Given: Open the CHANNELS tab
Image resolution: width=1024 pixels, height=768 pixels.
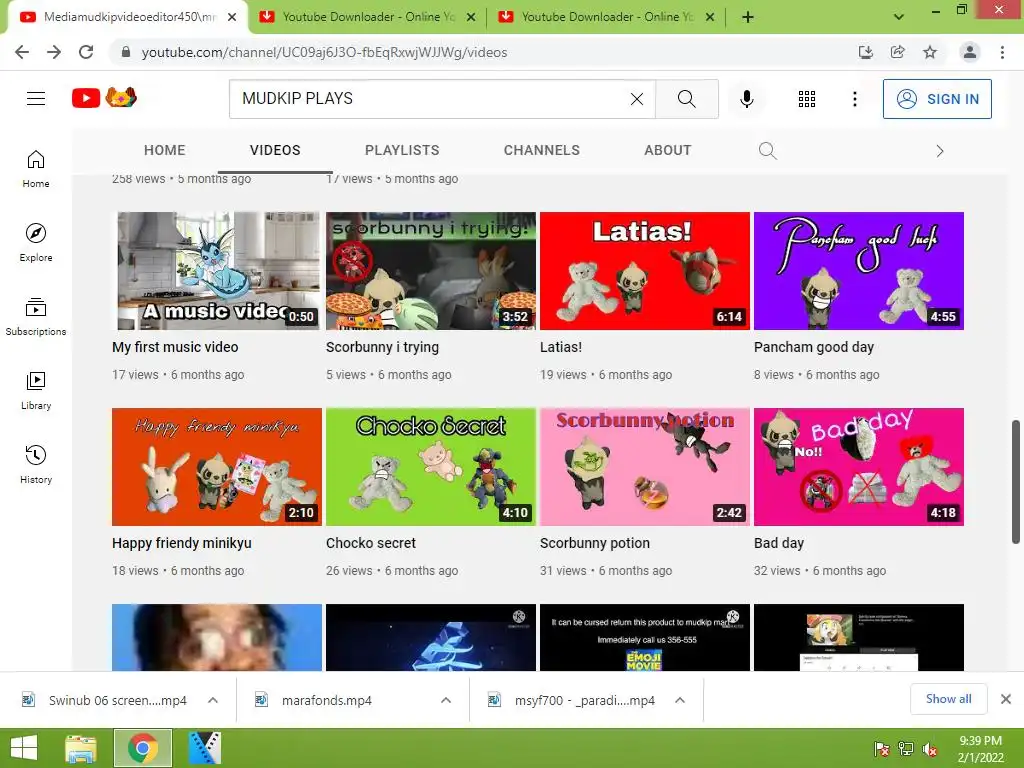Looking at the screenshot, I should (541, 150).
